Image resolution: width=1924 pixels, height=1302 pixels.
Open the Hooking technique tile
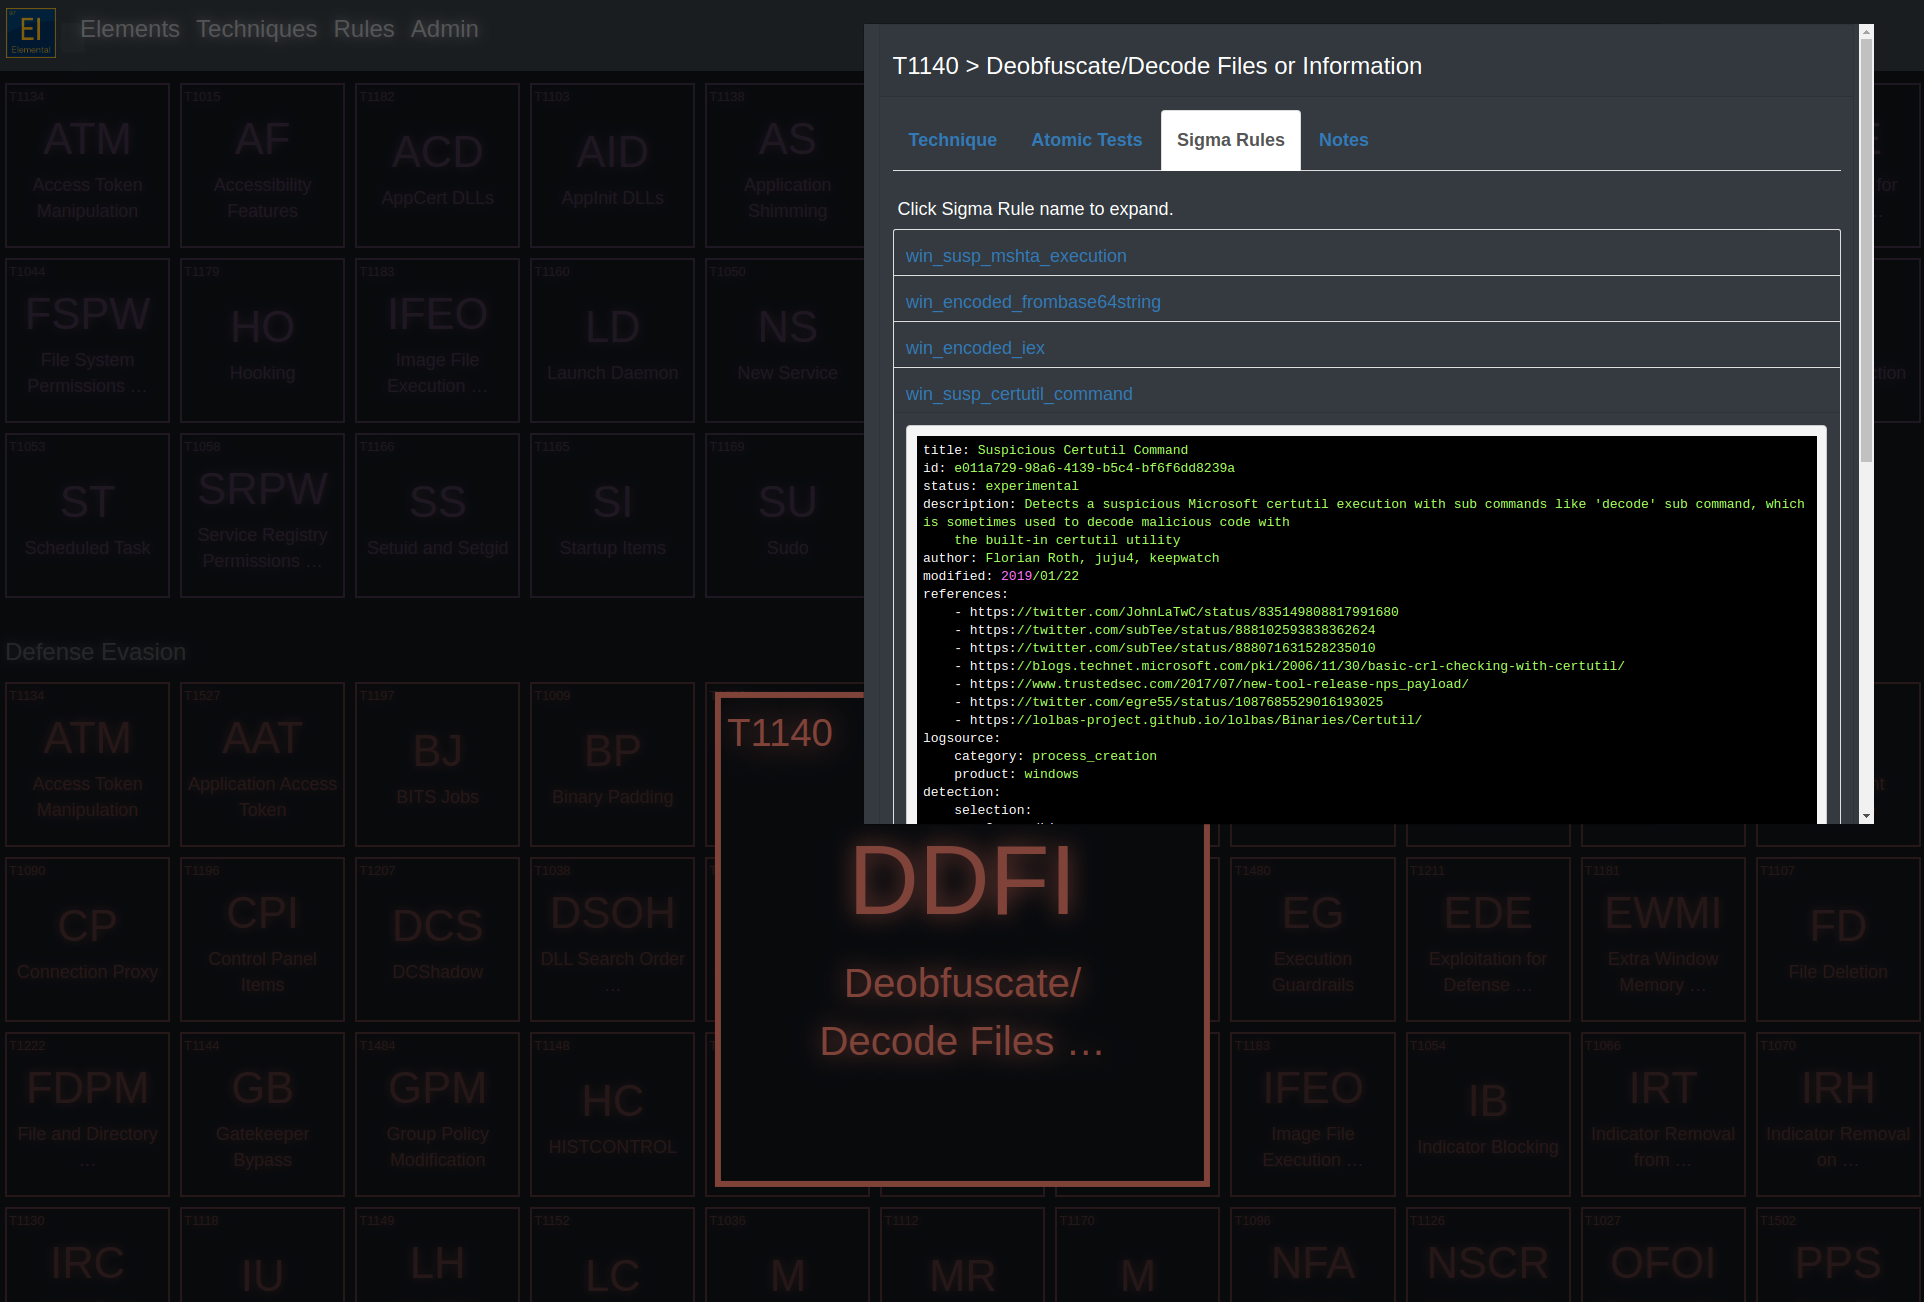pyautogui.click(x=262, y=341)
